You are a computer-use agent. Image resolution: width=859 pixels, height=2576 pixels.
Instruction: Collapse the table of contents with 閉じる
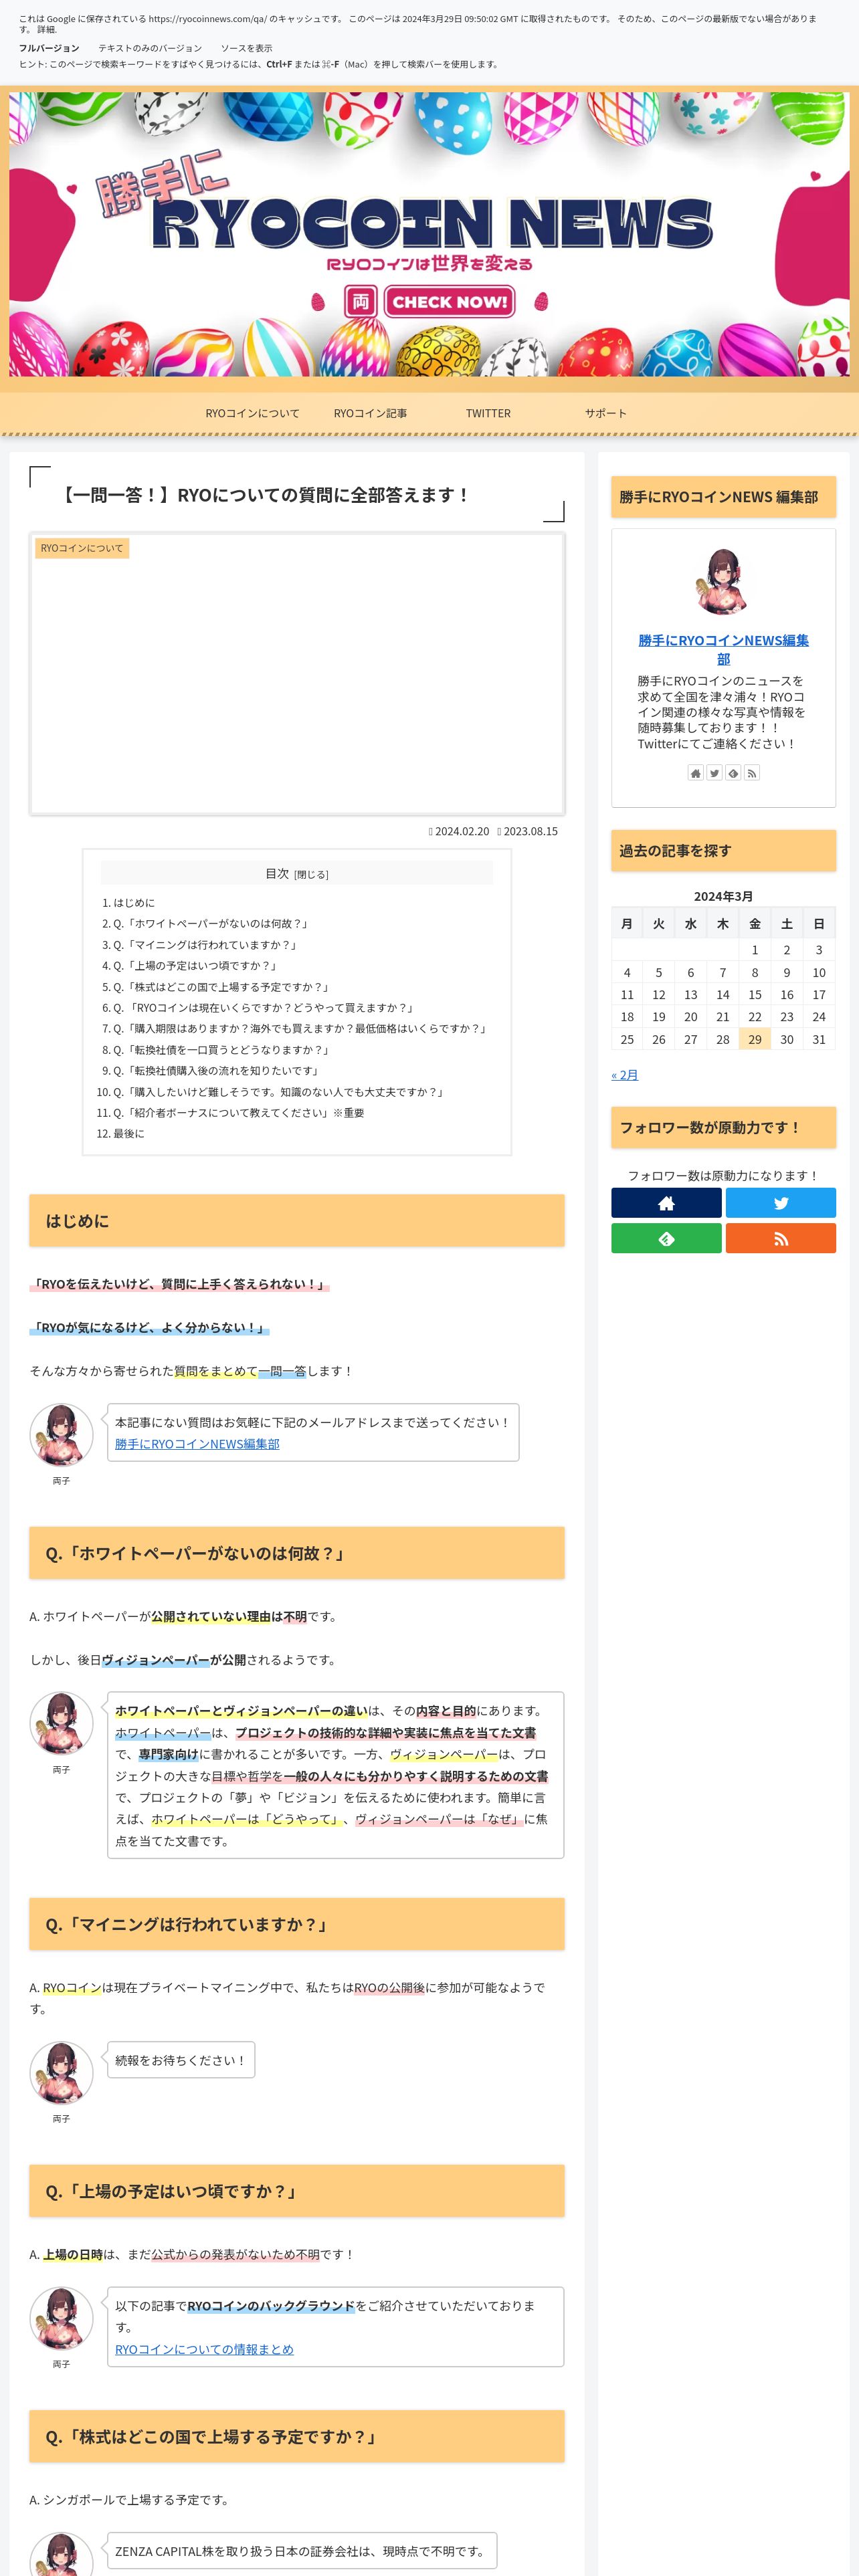pos(311,875)
